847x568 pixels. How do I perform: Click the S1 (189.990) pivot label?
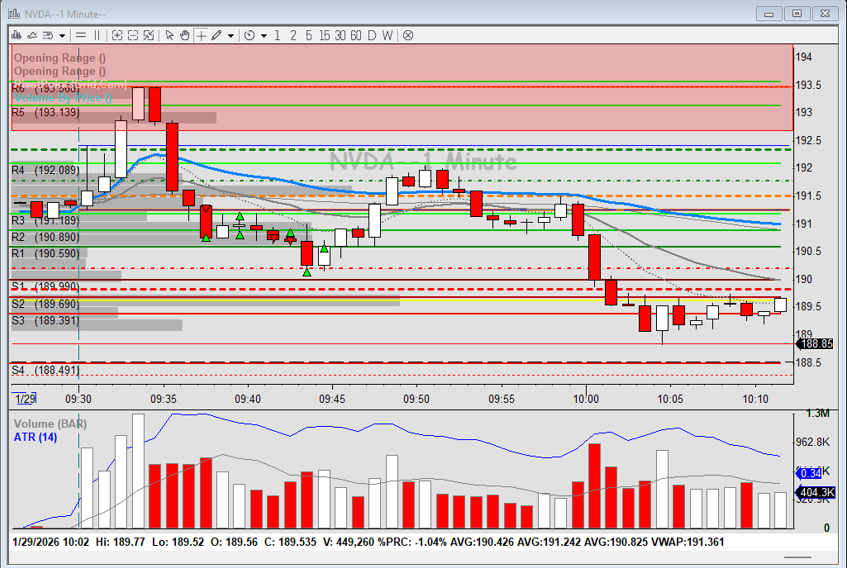point(45,286)
